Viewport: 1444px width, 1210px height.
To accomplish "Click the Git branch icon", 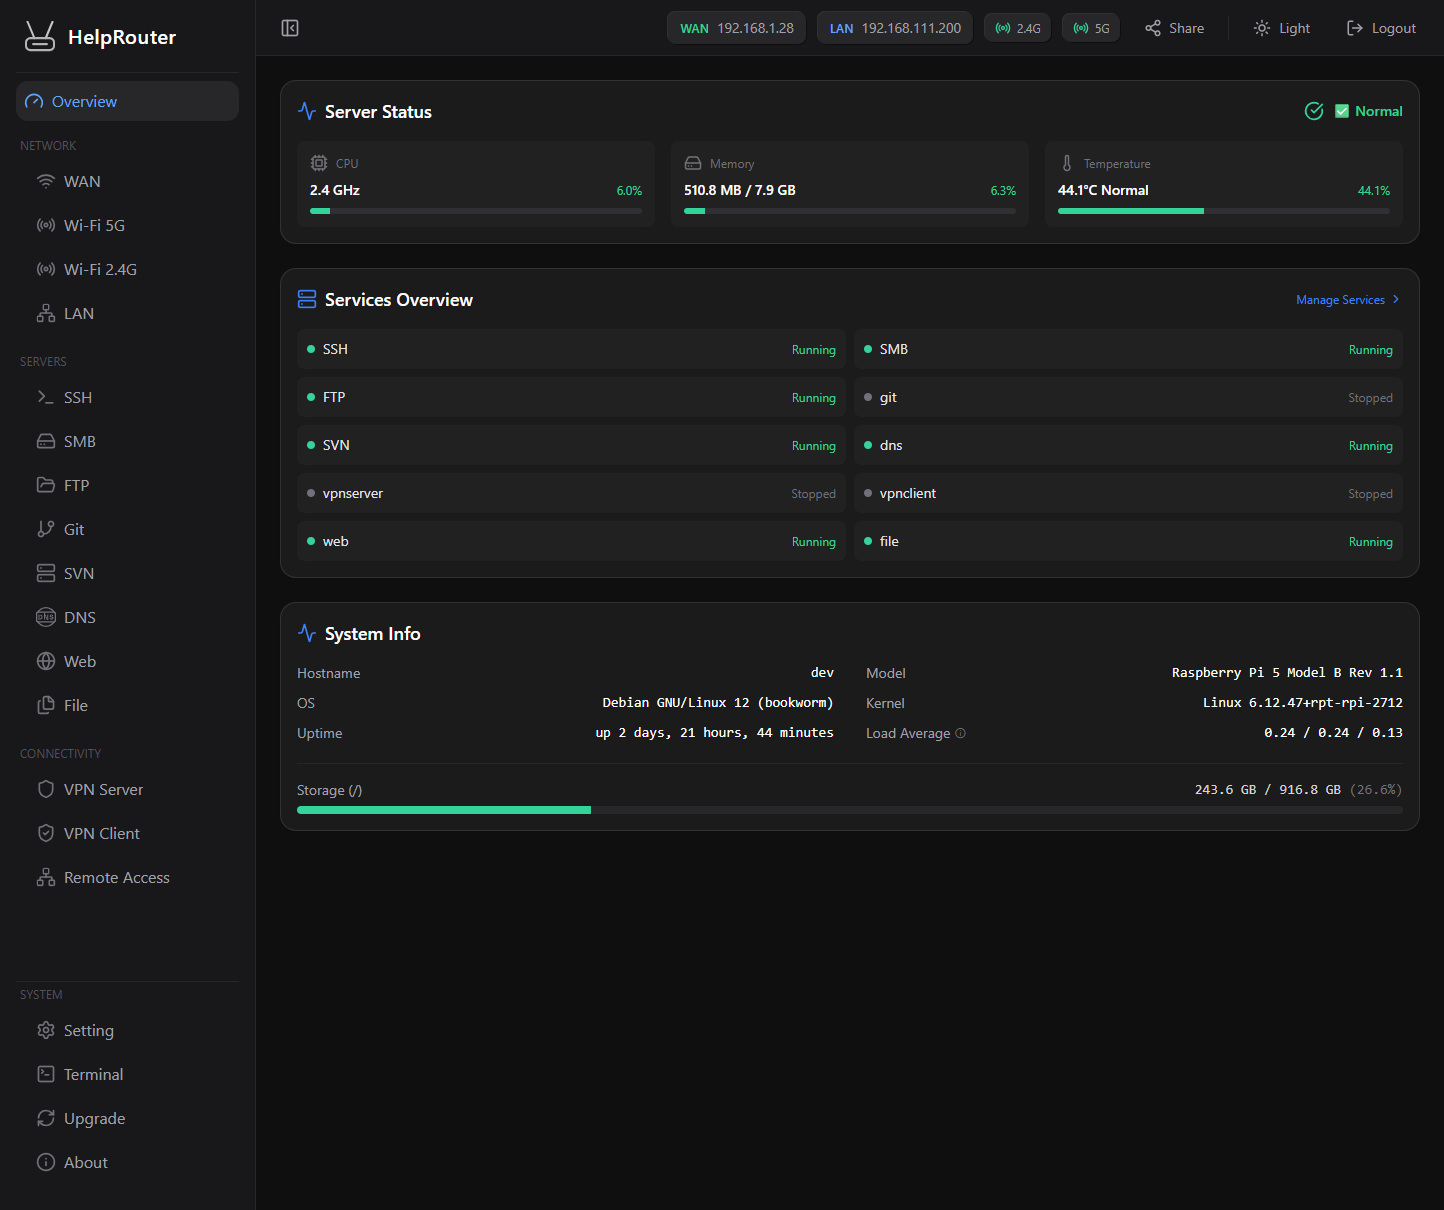I will (x=46, y=529).
